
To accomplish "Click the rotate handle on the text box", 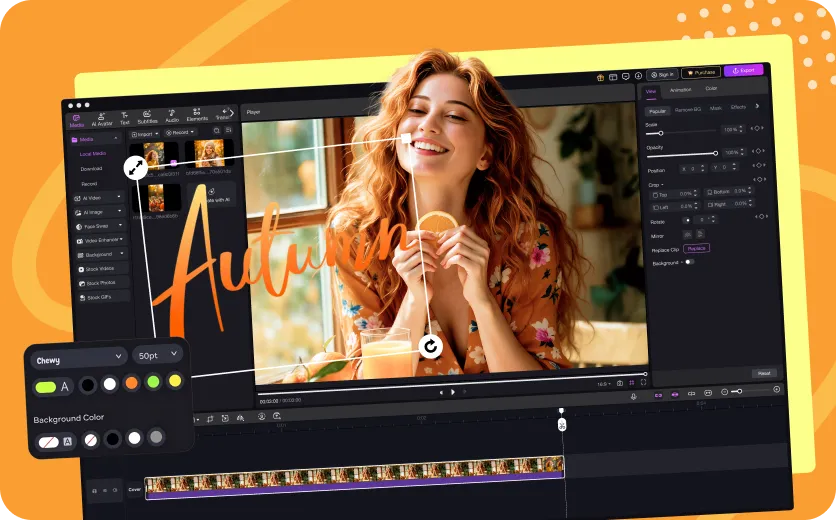I will pyautogui.click(x=430, y=347).
